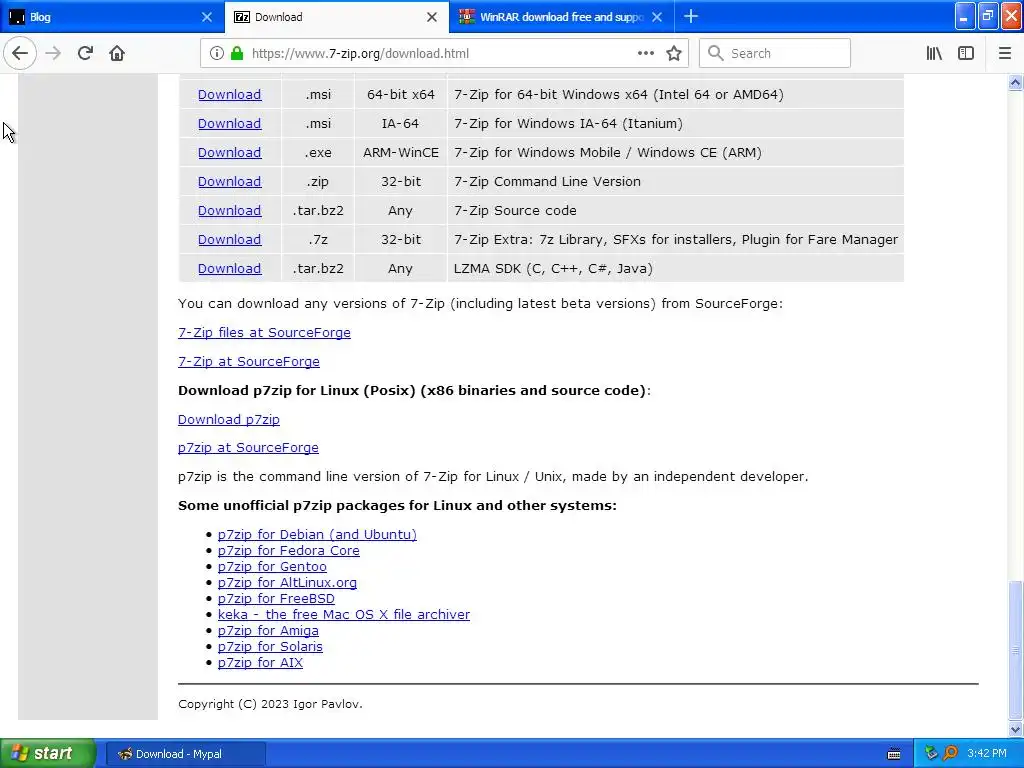
Task: Close the WinRAR tab
Action: 657,17
